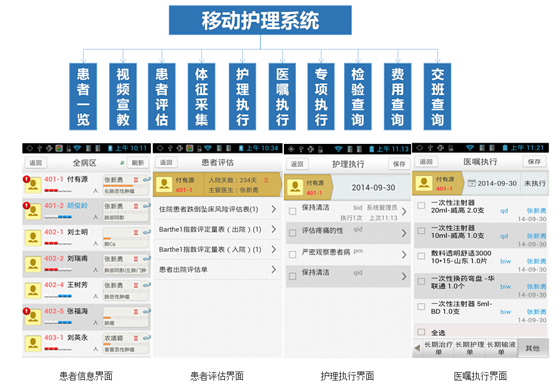560x392 pixels.
Task: Select the 患者一览 module box
Action: click(x=83, y=96)
